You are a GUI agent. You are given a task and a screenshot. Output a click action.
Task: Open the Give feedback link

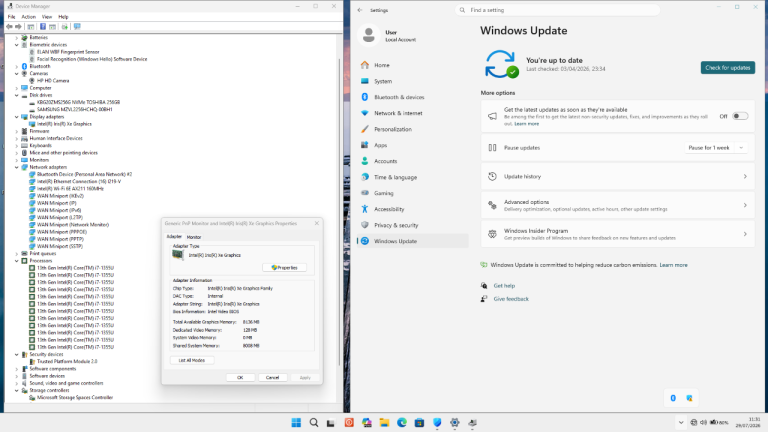[511, 299]
